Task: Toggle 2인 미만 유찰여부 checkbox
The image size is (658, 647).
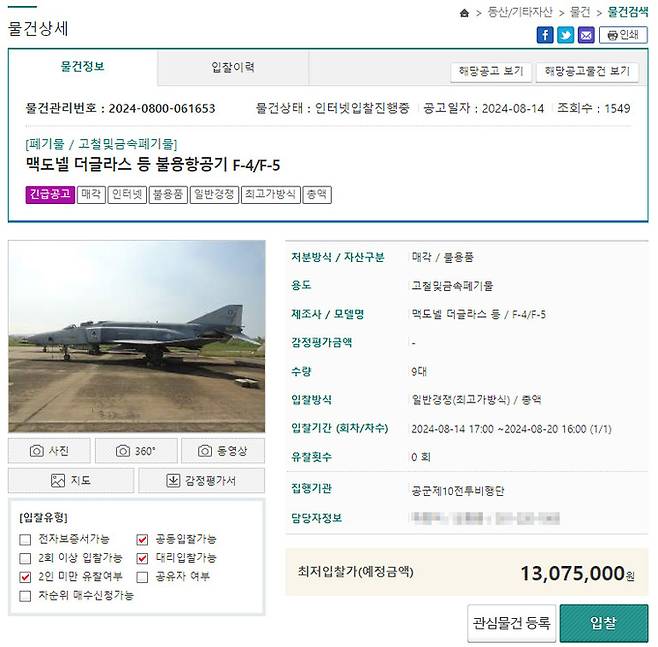Action: pos(25,577)
